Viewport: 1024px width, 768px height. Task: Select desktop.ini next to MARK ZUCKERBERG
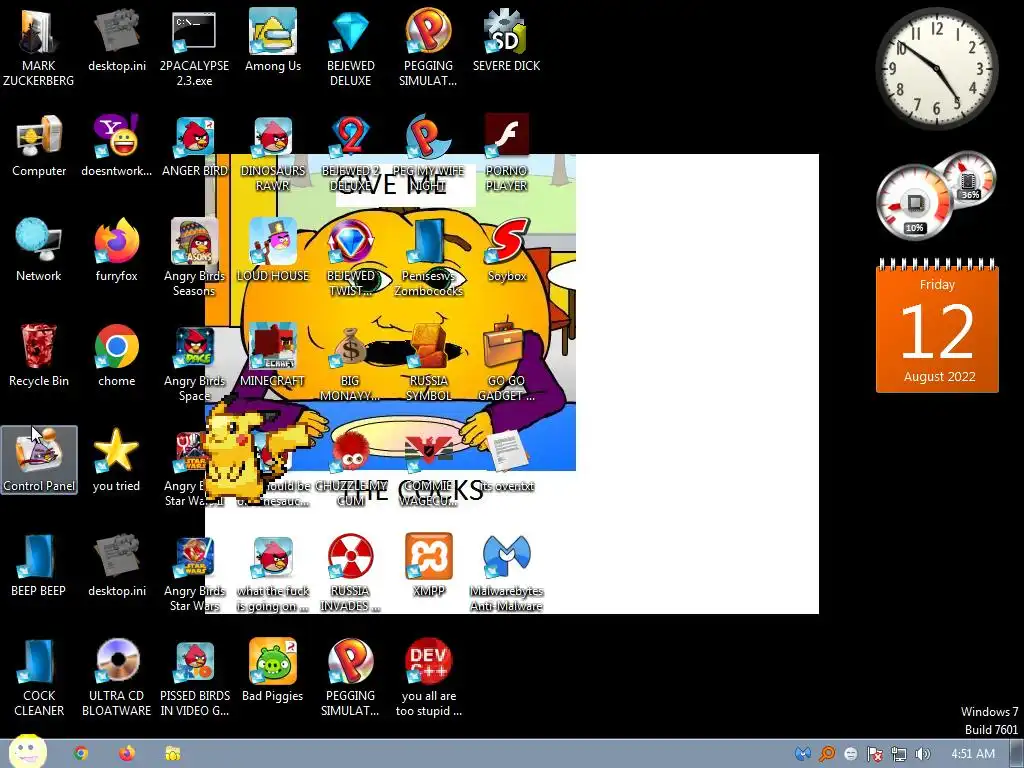point(116,40)
